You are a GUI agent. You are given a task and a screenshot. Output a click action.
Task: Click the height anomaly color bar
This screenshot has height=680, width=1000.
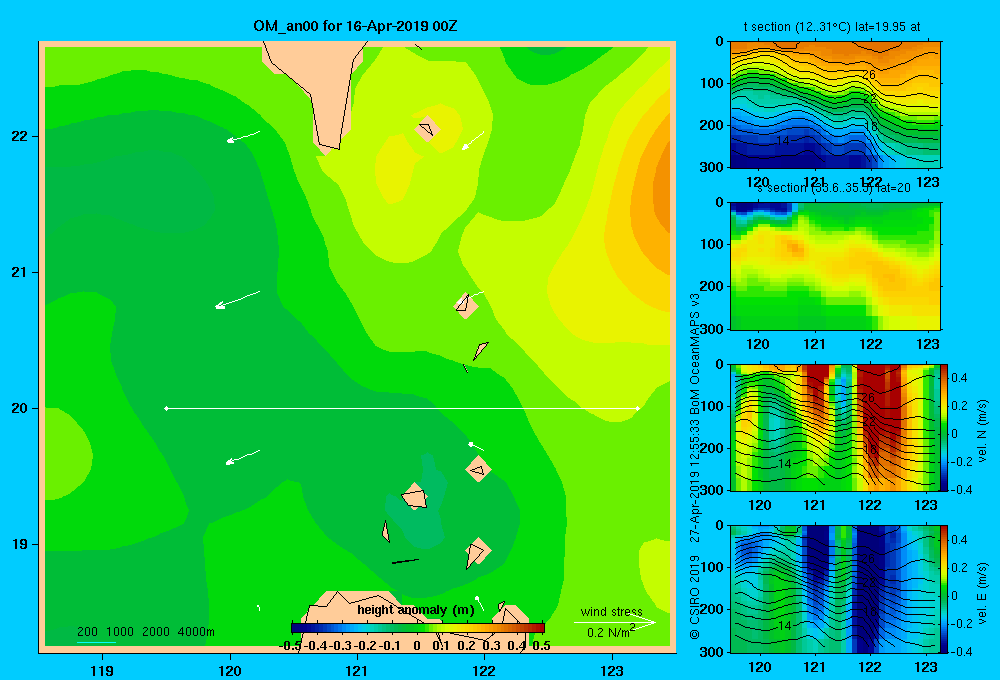click(418, 628)
